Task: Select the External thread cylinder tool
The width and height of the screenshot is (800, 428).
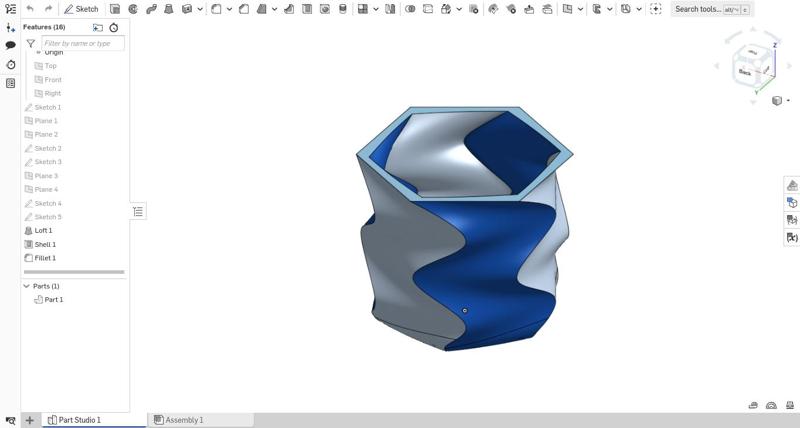Action: pyautogui.click(x=343, y=9)
